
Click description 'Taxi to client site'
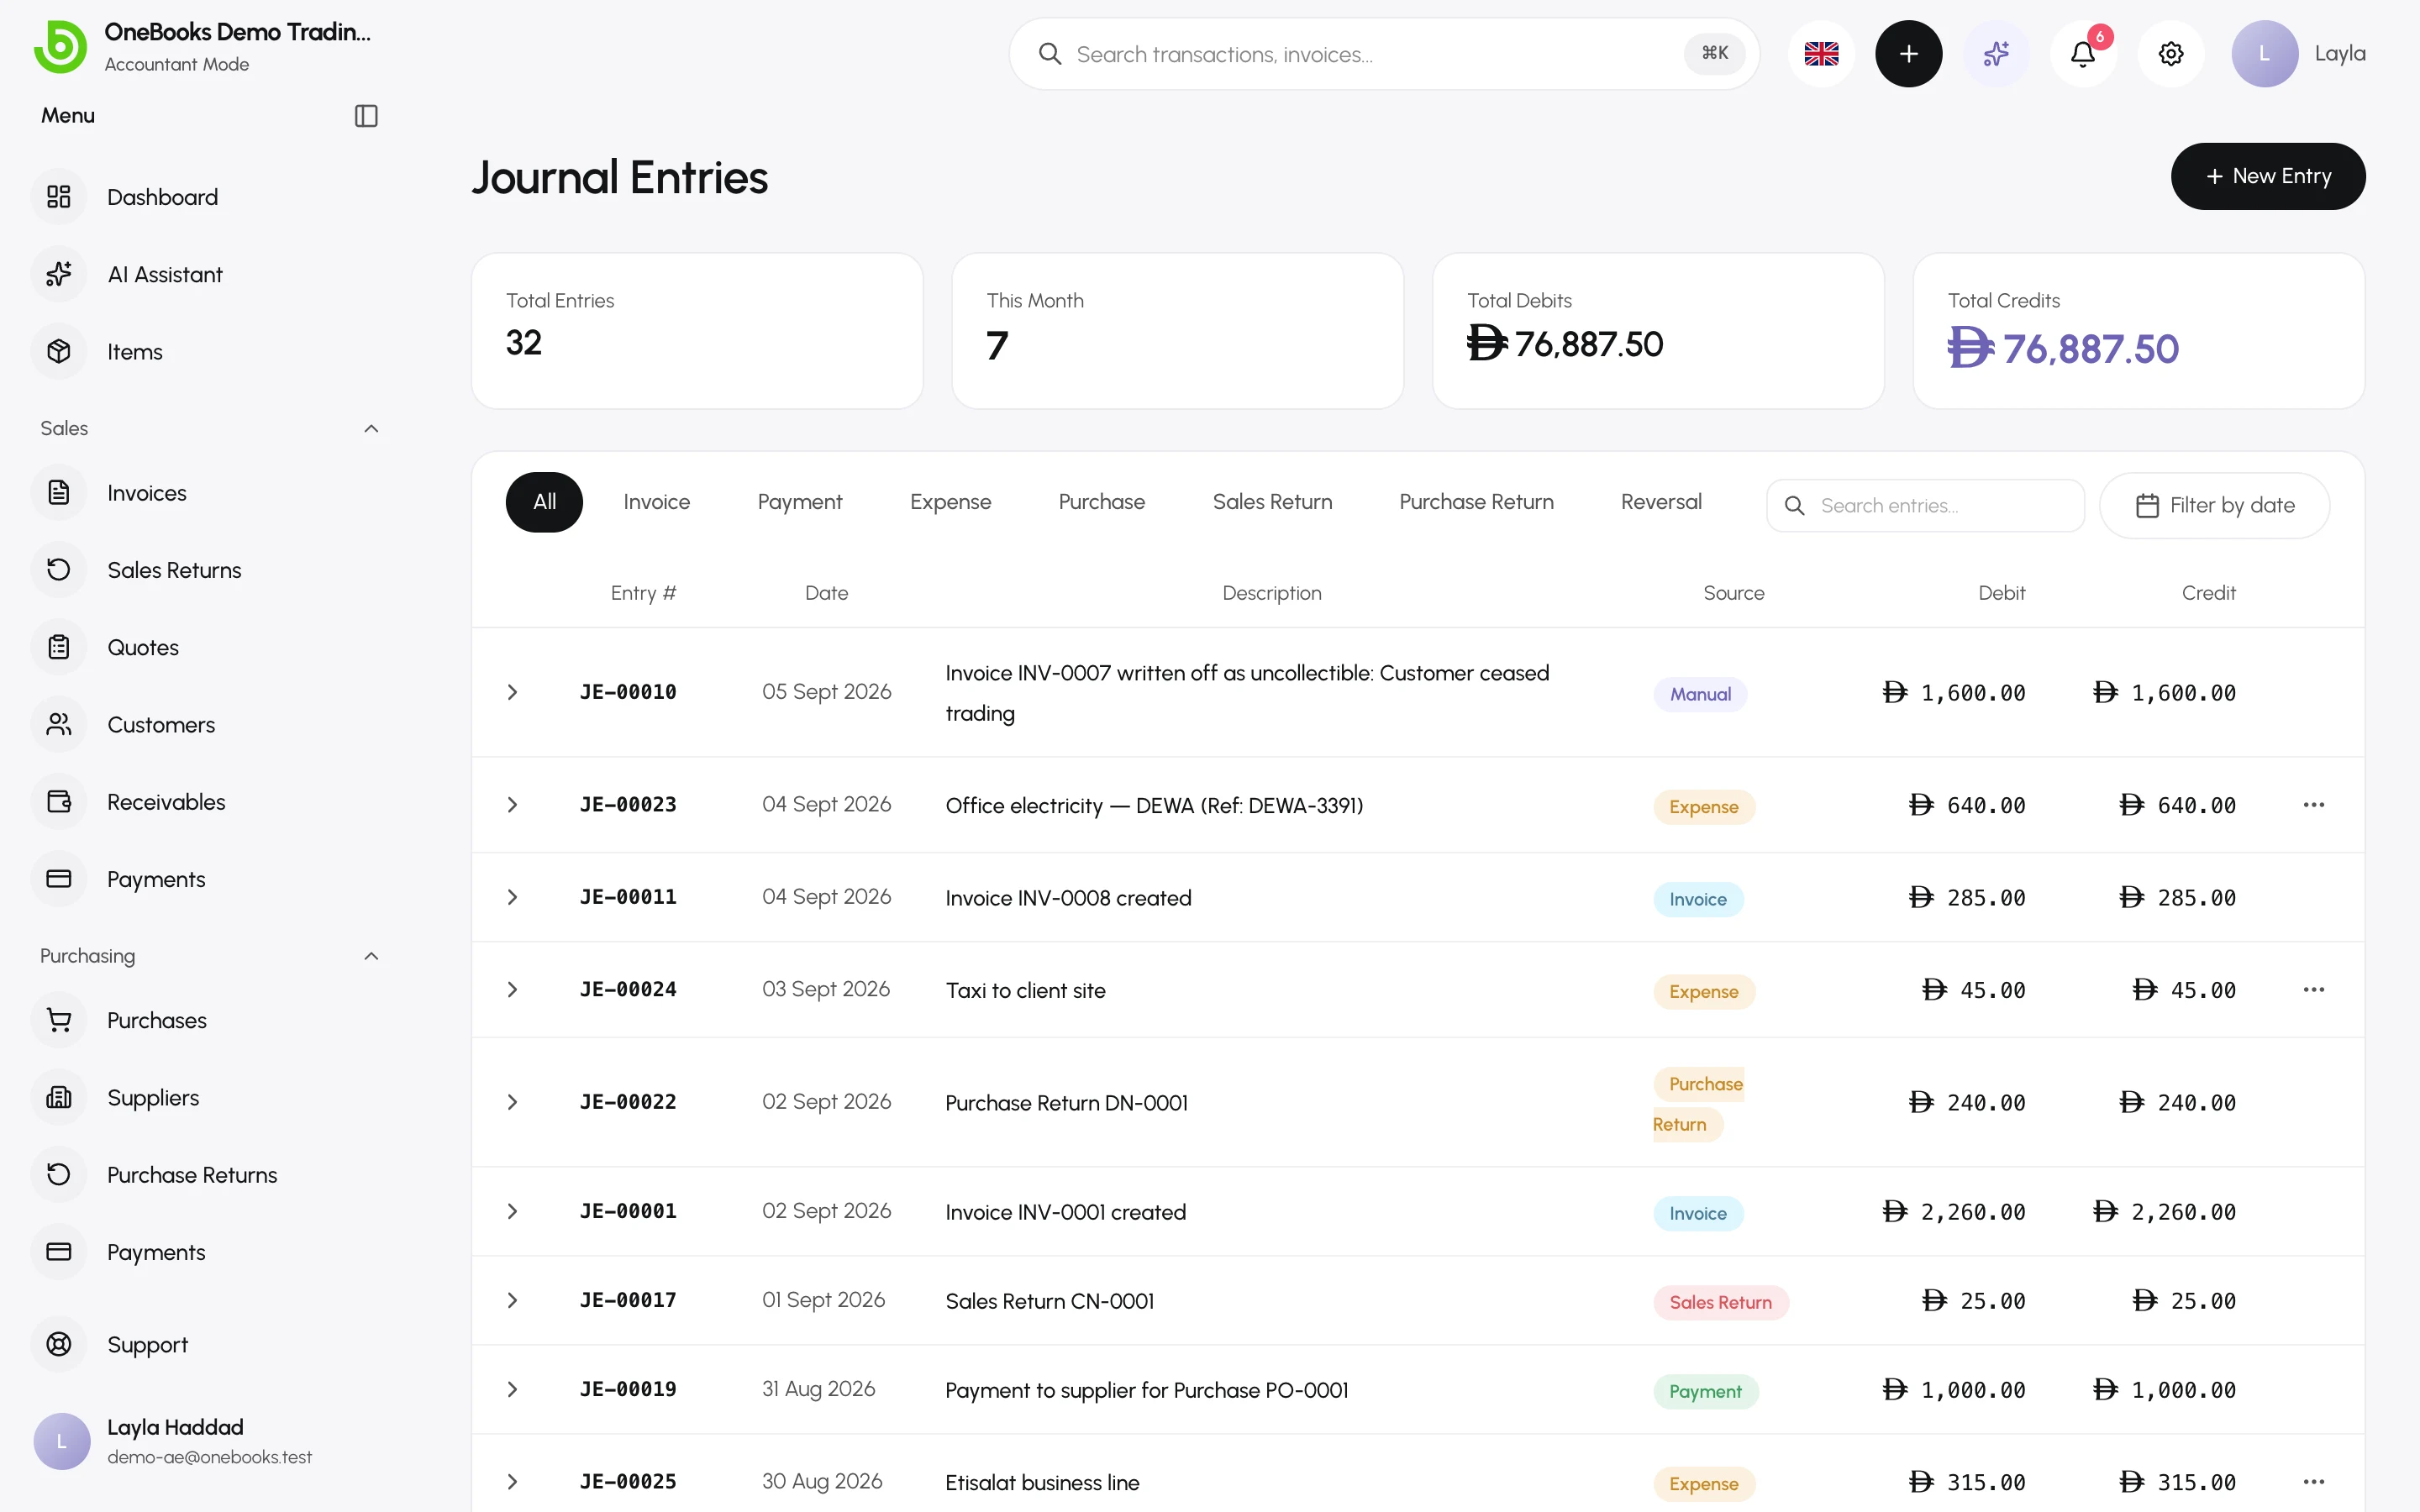coord(1025,990)
